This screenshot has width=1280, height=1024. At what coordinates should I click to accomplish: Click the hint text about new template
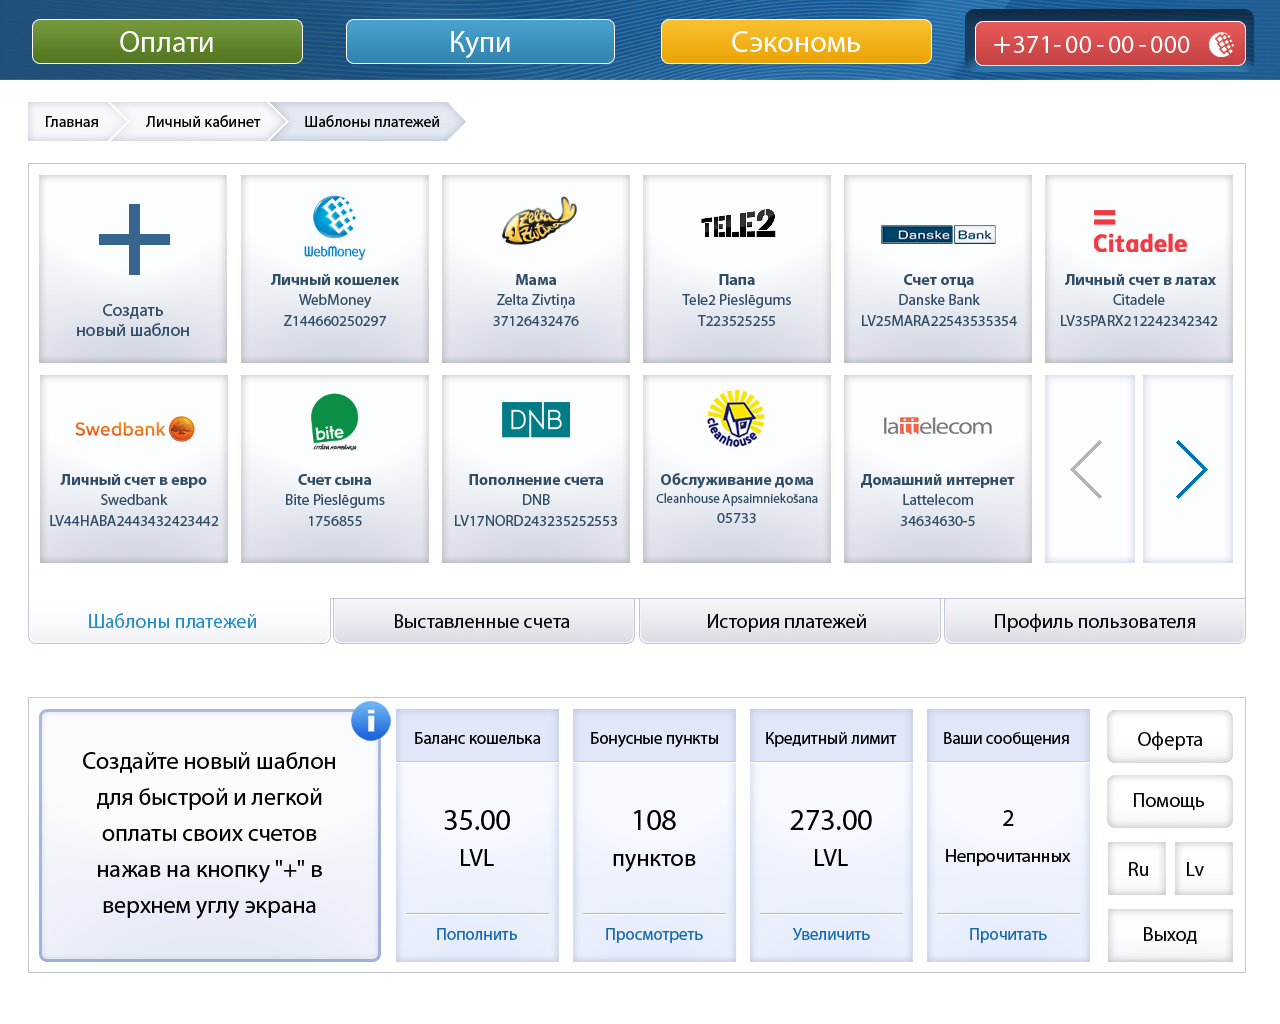pos(209,833)
